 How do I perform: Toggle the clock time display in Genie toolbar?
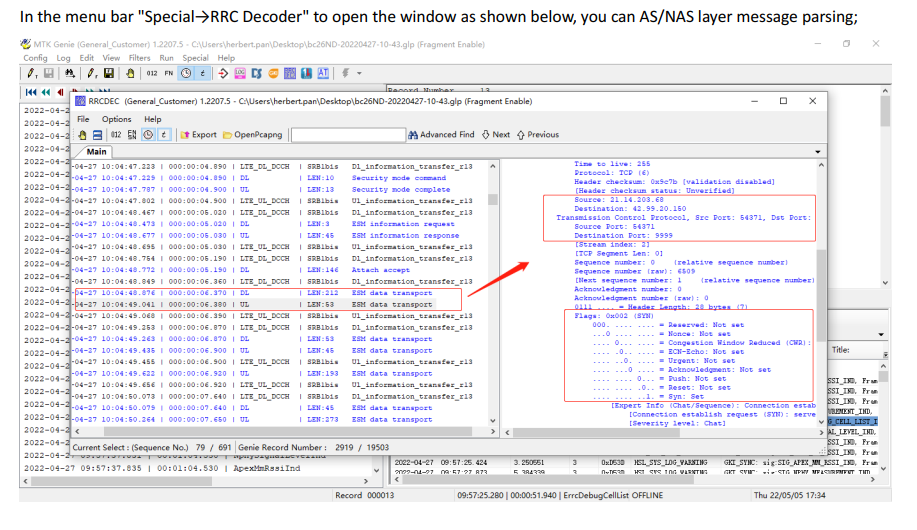(186, 73)
